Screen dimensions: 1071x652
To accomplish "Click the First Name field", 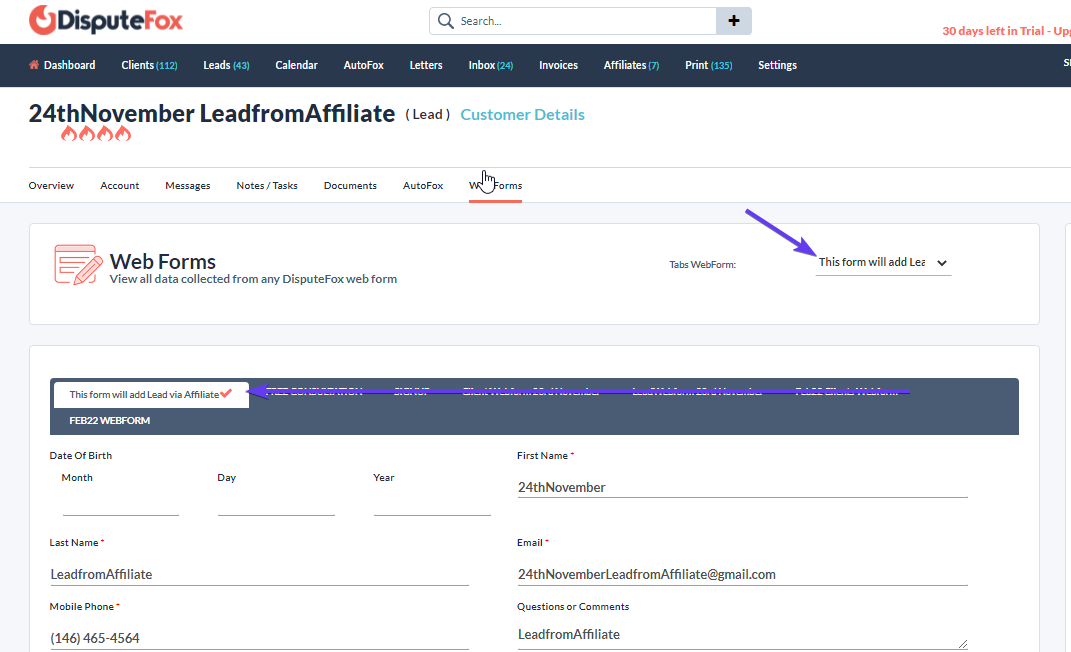I will [742, 487].
